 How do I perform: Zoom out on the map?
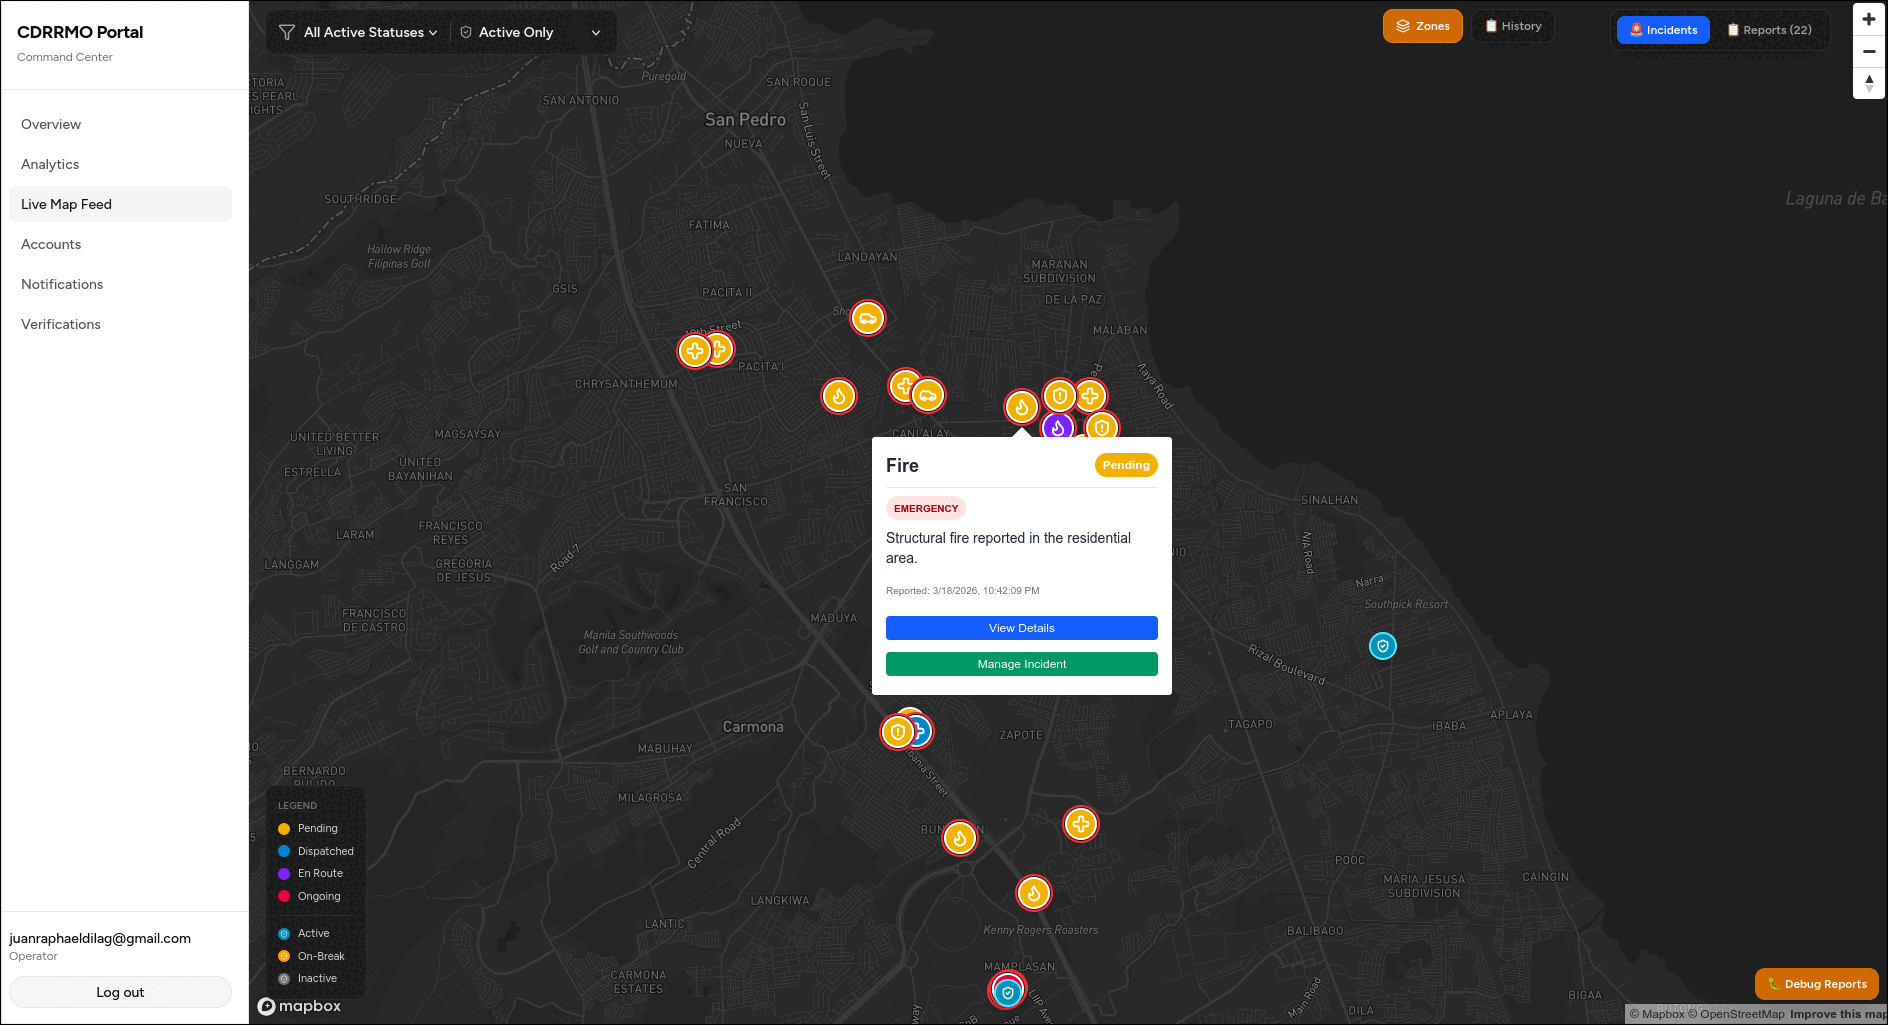tap(1869, 51)
